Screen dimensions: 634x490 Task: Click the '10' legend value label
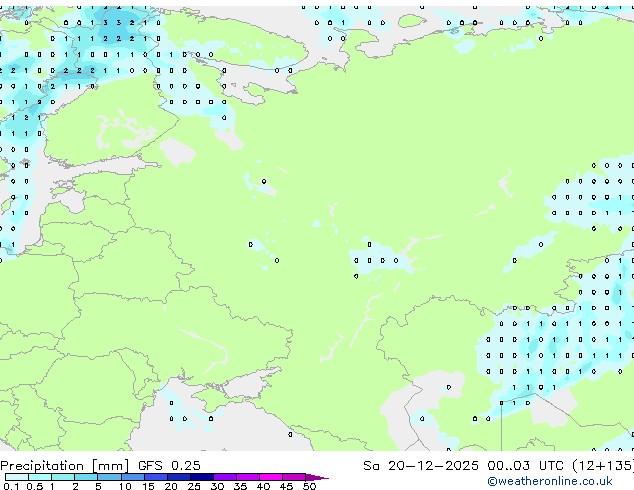pyautogui.click(x=125, y=486)
